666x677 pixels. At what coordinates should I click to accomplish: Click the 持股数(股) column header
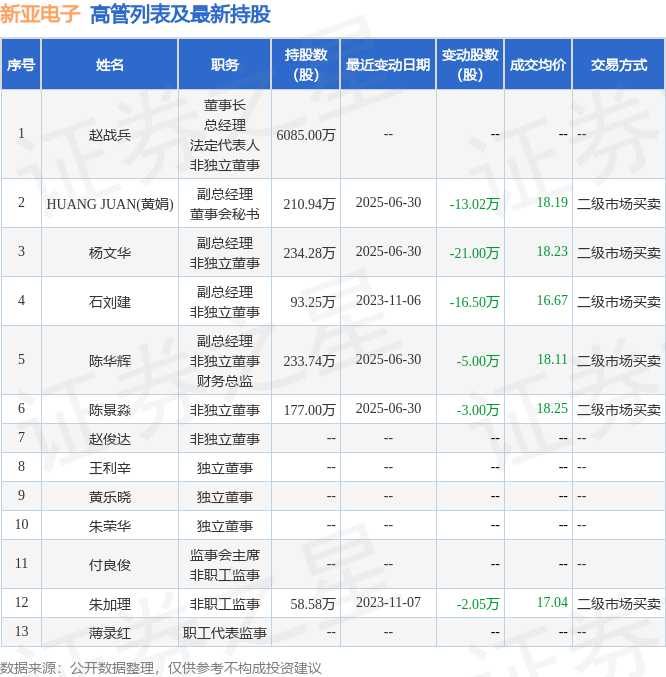tap(306, 65)
